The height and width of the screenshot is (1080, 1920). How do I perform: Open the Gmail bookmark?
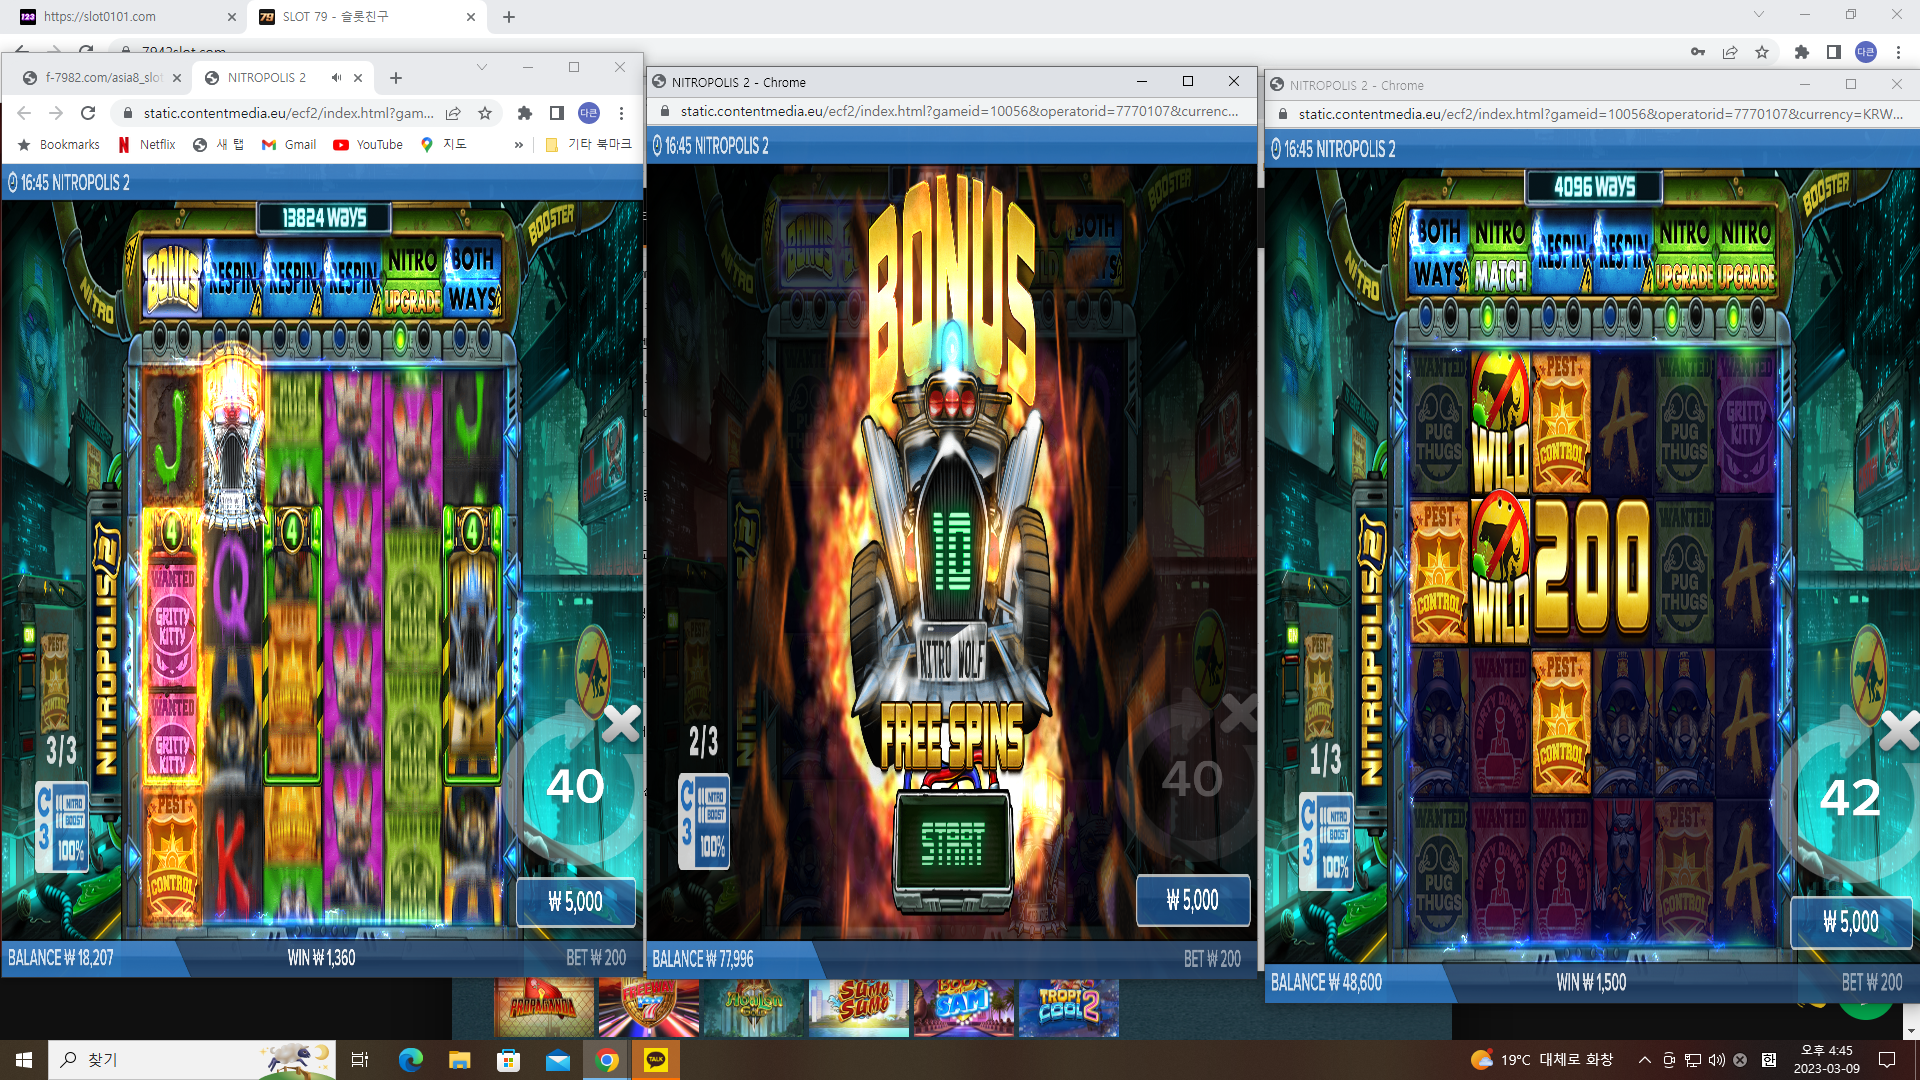[x=289, y=145]
